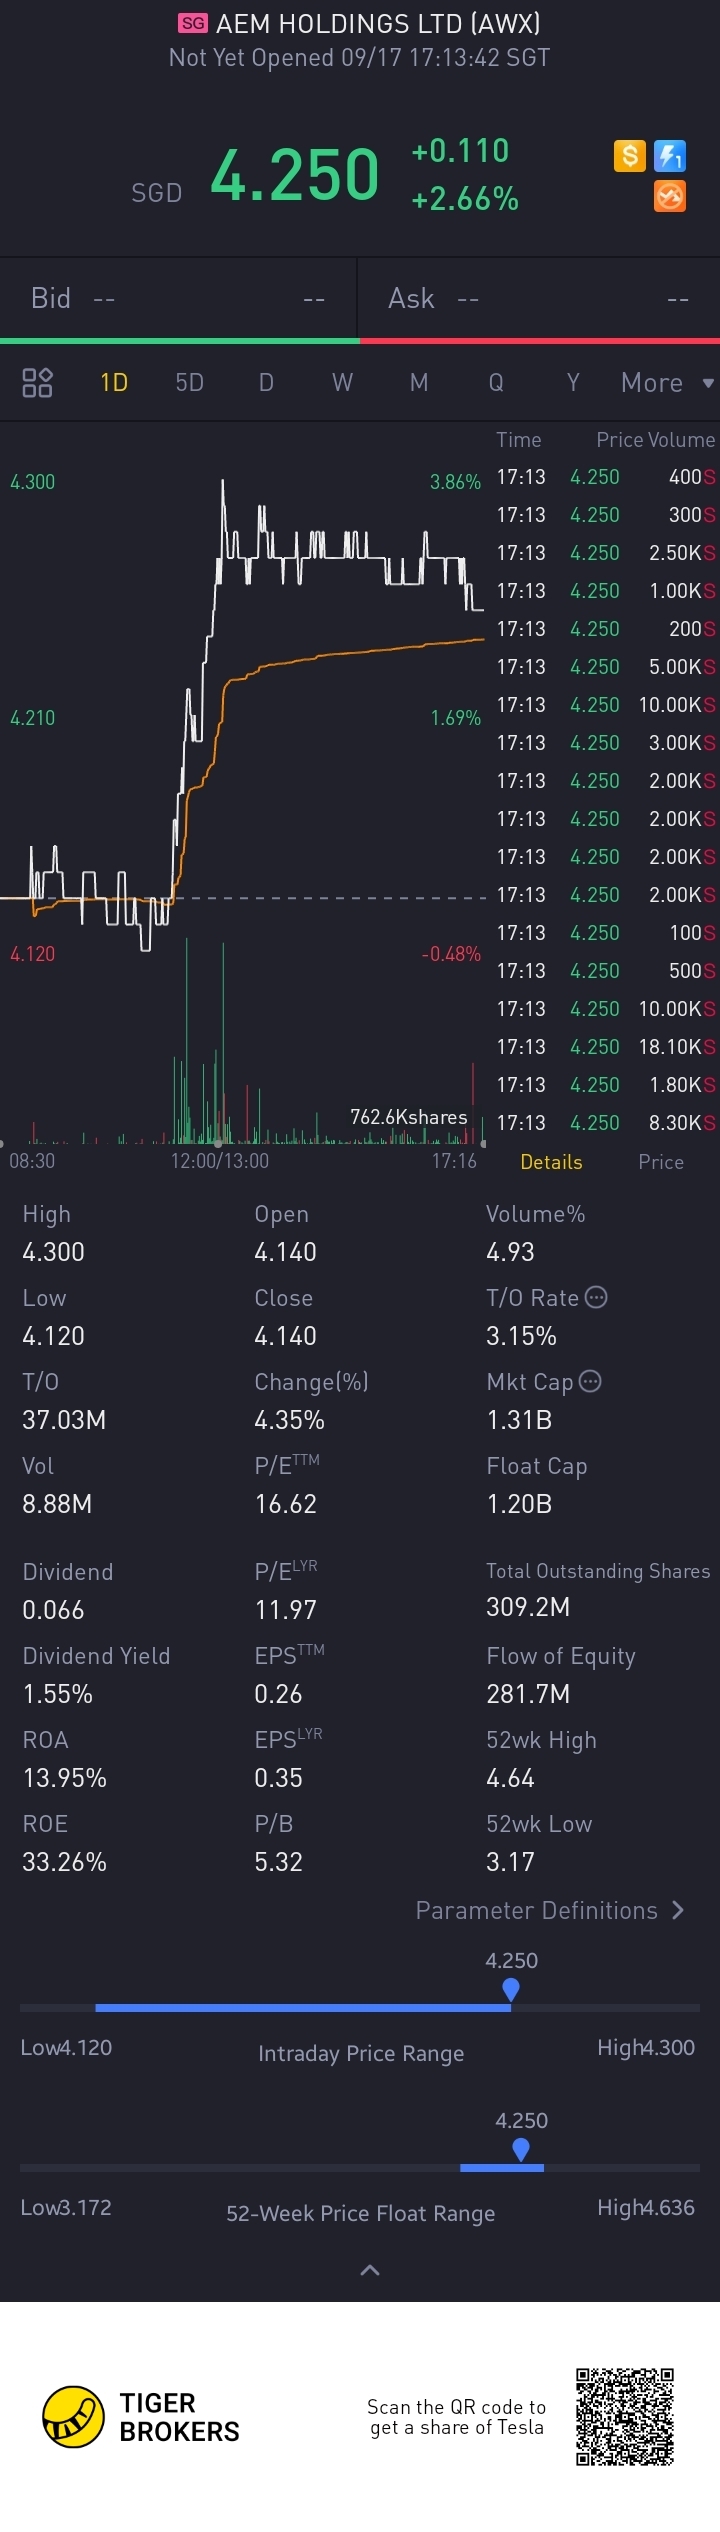
Task: Open Parameter Definitions link
Action: tap(551, 1910)
